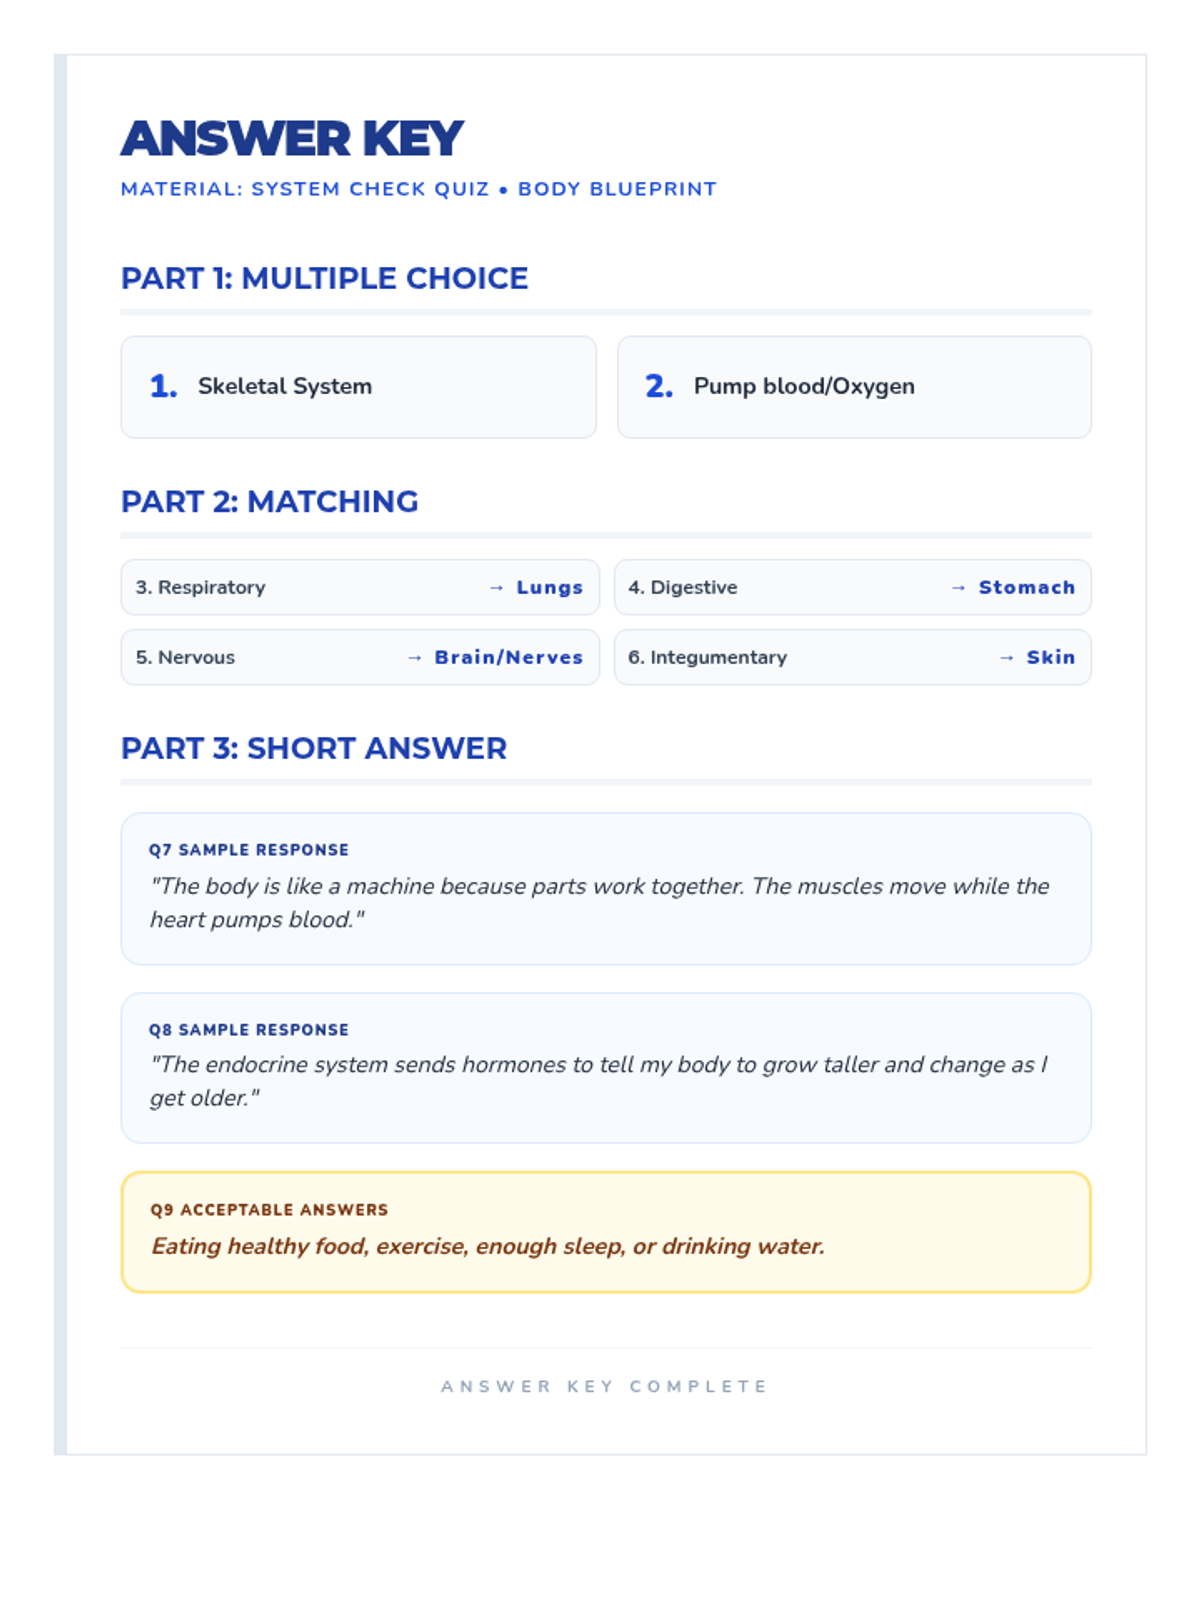Click the arrow before Stomach
This screenshot has height=1600, width=1200.
(x=958, y=588)
